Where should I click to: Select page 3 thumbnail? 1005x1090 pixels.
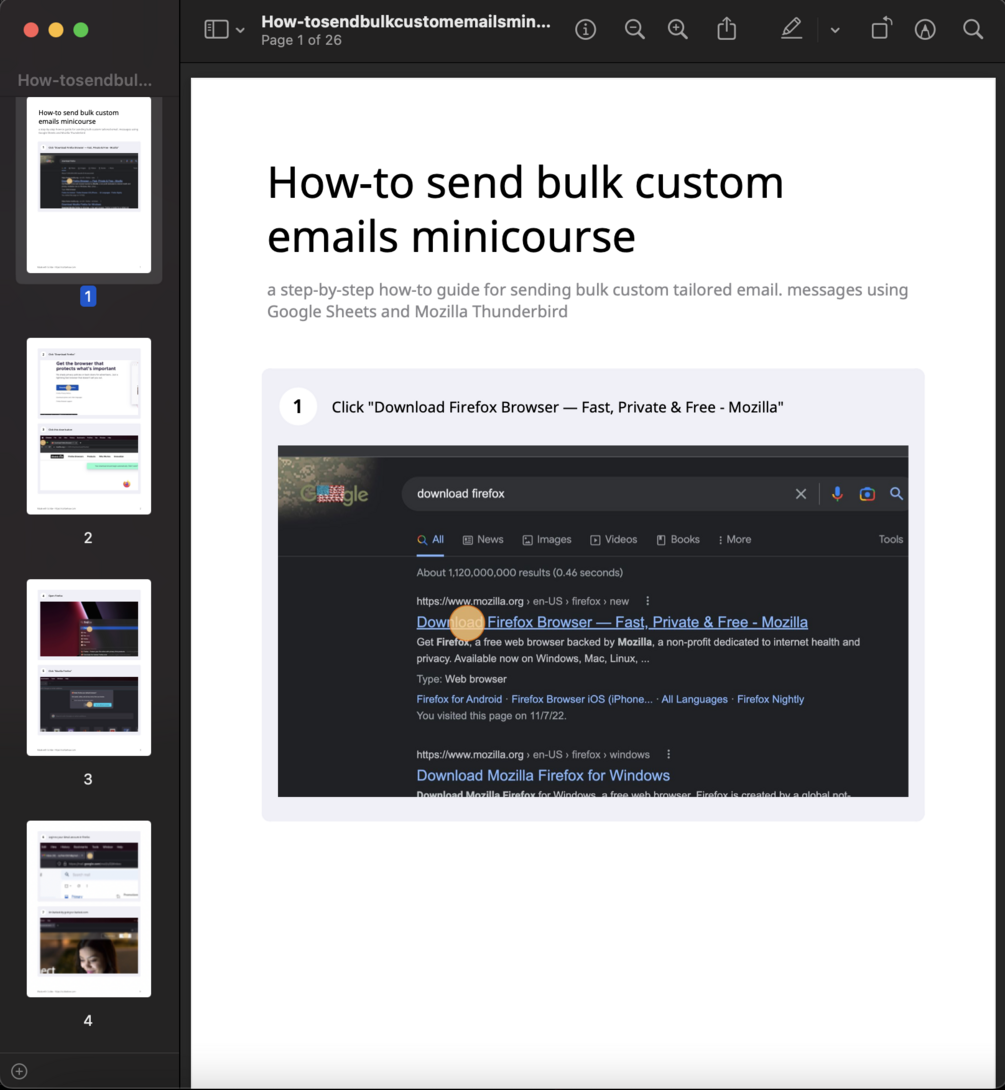coord(89,667)
